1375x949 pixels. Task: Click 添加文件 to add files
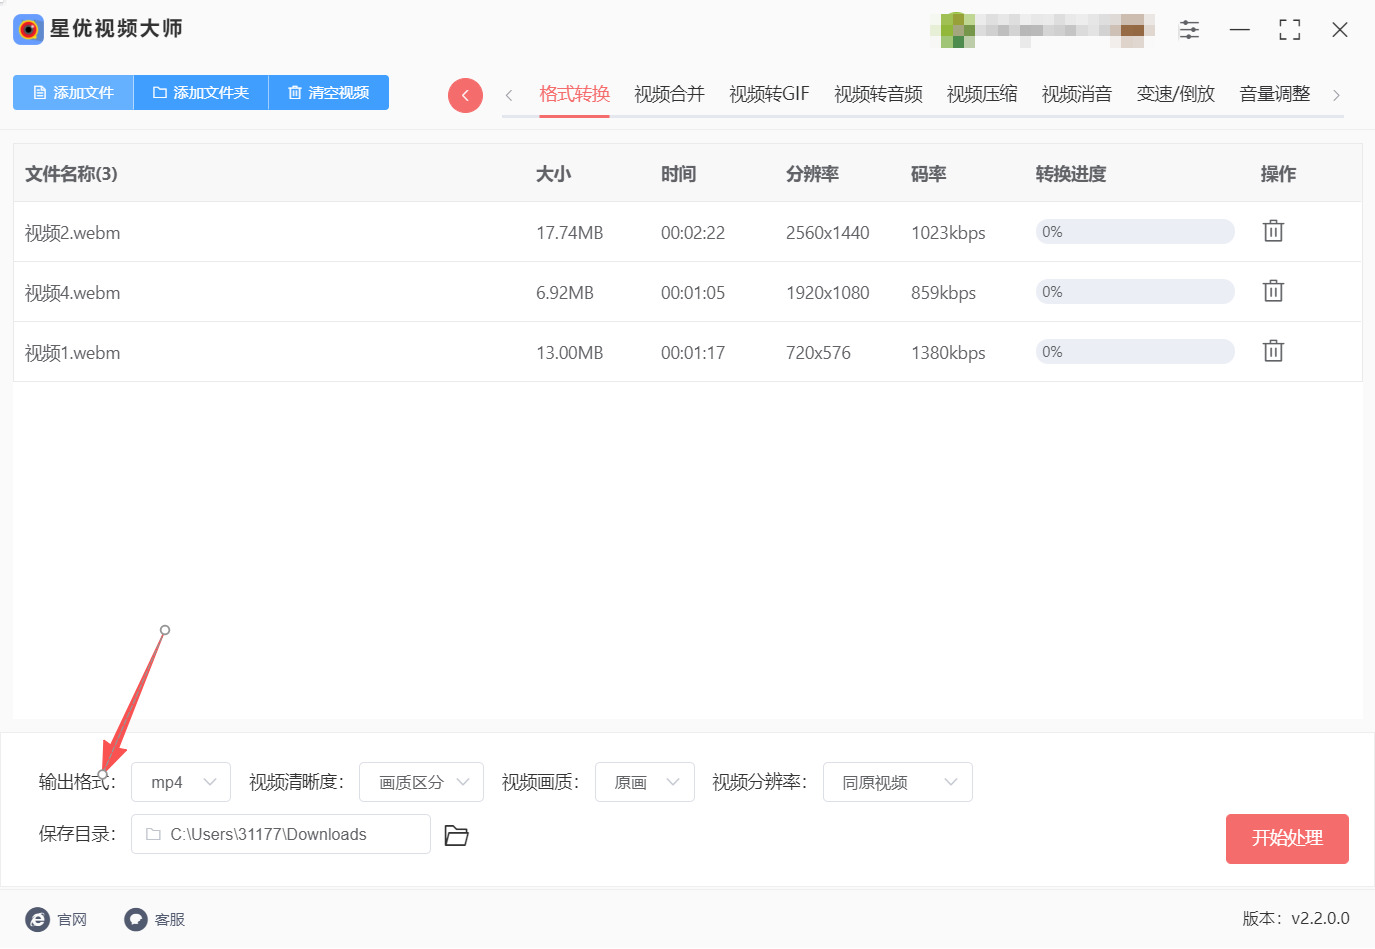pos(73,92)
